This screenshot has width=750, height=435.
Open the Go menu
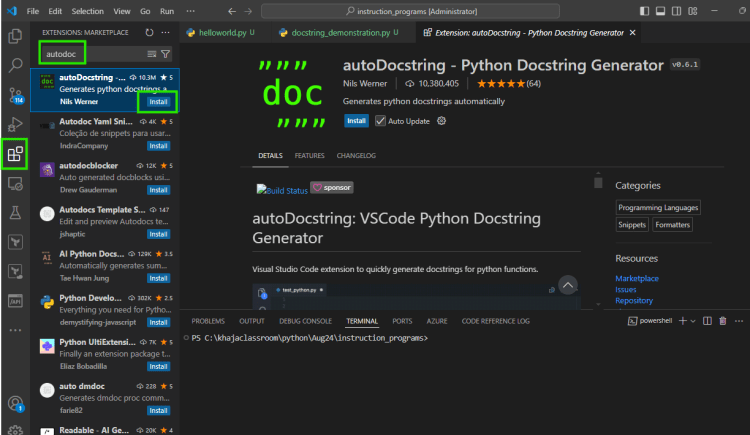click(145, 11)
